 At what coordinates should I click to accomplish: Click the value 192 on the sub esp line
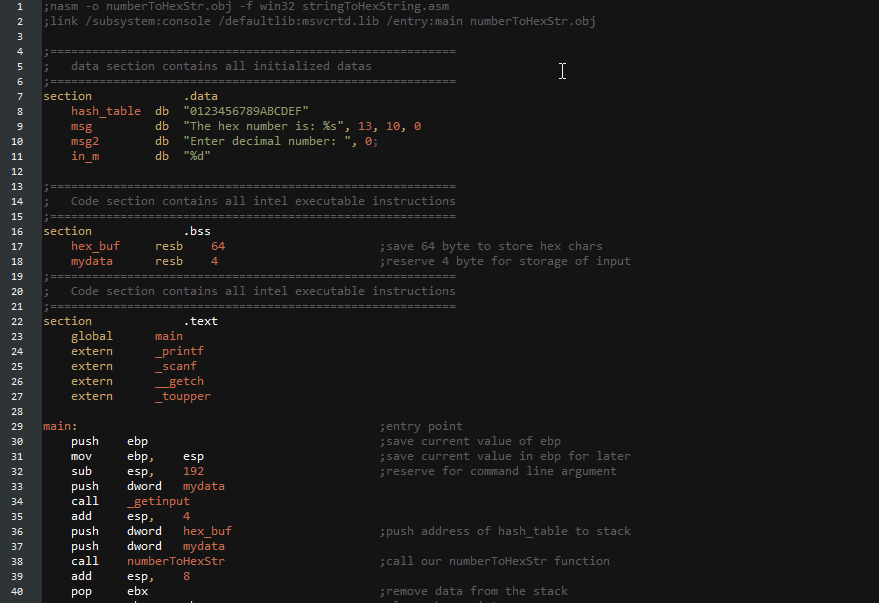click(193, 471)
